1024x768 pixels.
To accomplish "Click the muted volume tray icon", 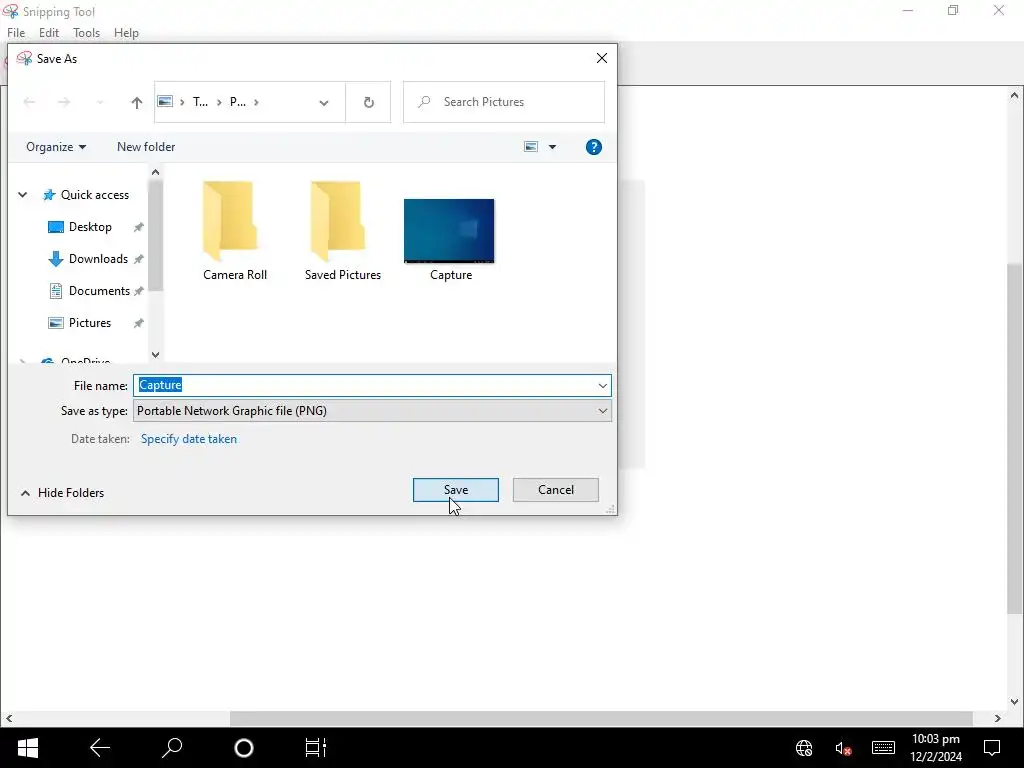I will pyautogui.click(x=843, y=748).
